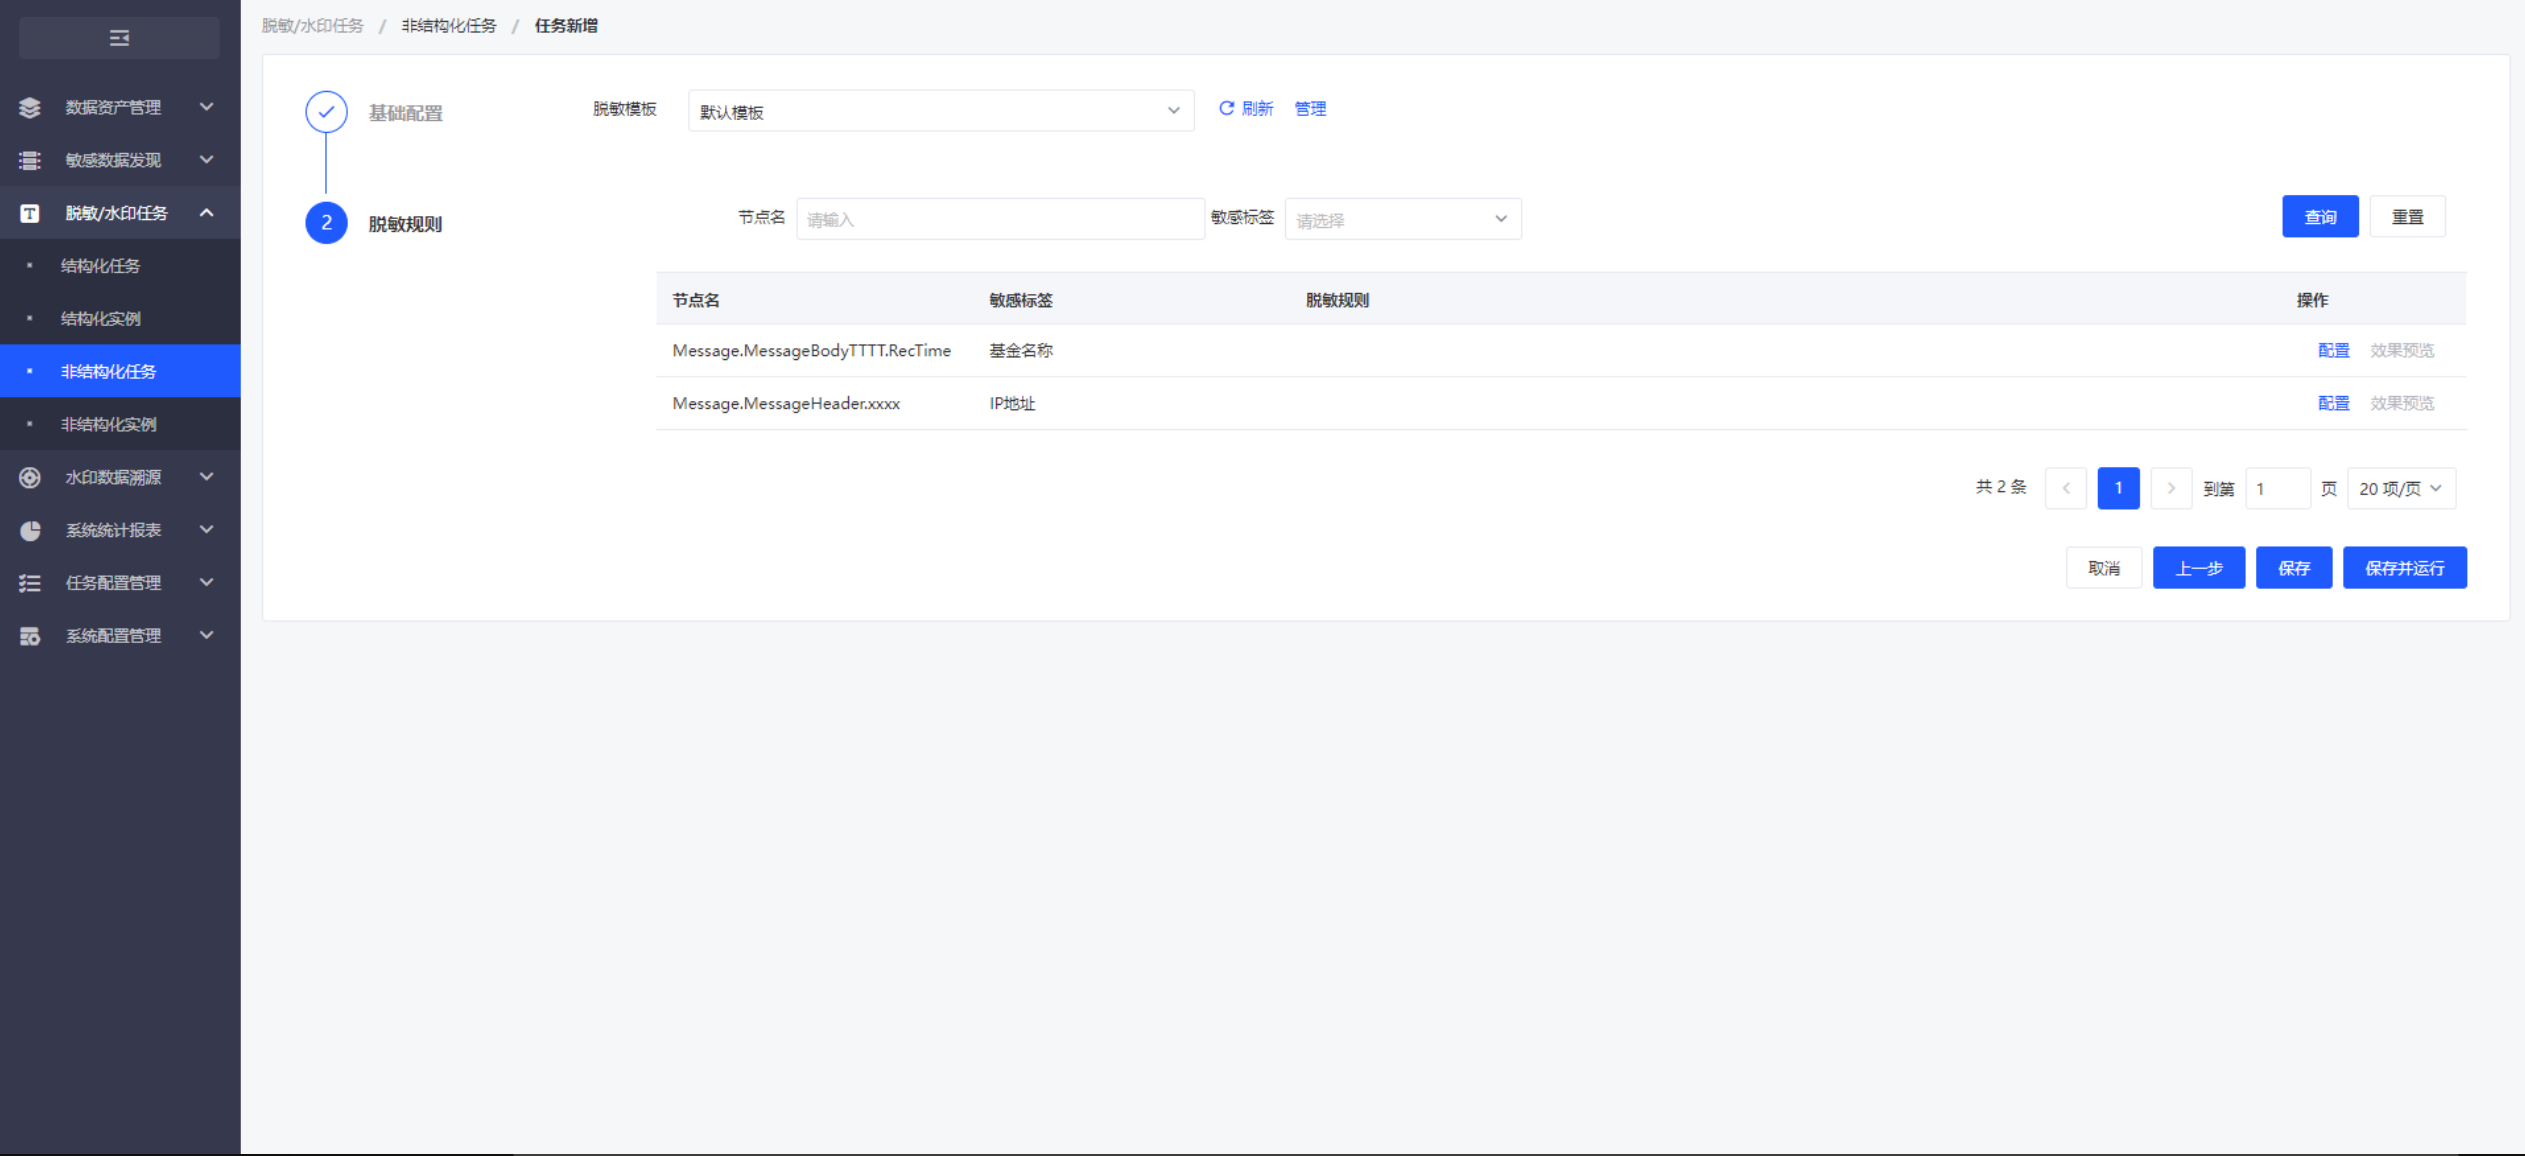
Task: Expand 数据资产管理 menu chevron
Action: click(x=206, y=106)
